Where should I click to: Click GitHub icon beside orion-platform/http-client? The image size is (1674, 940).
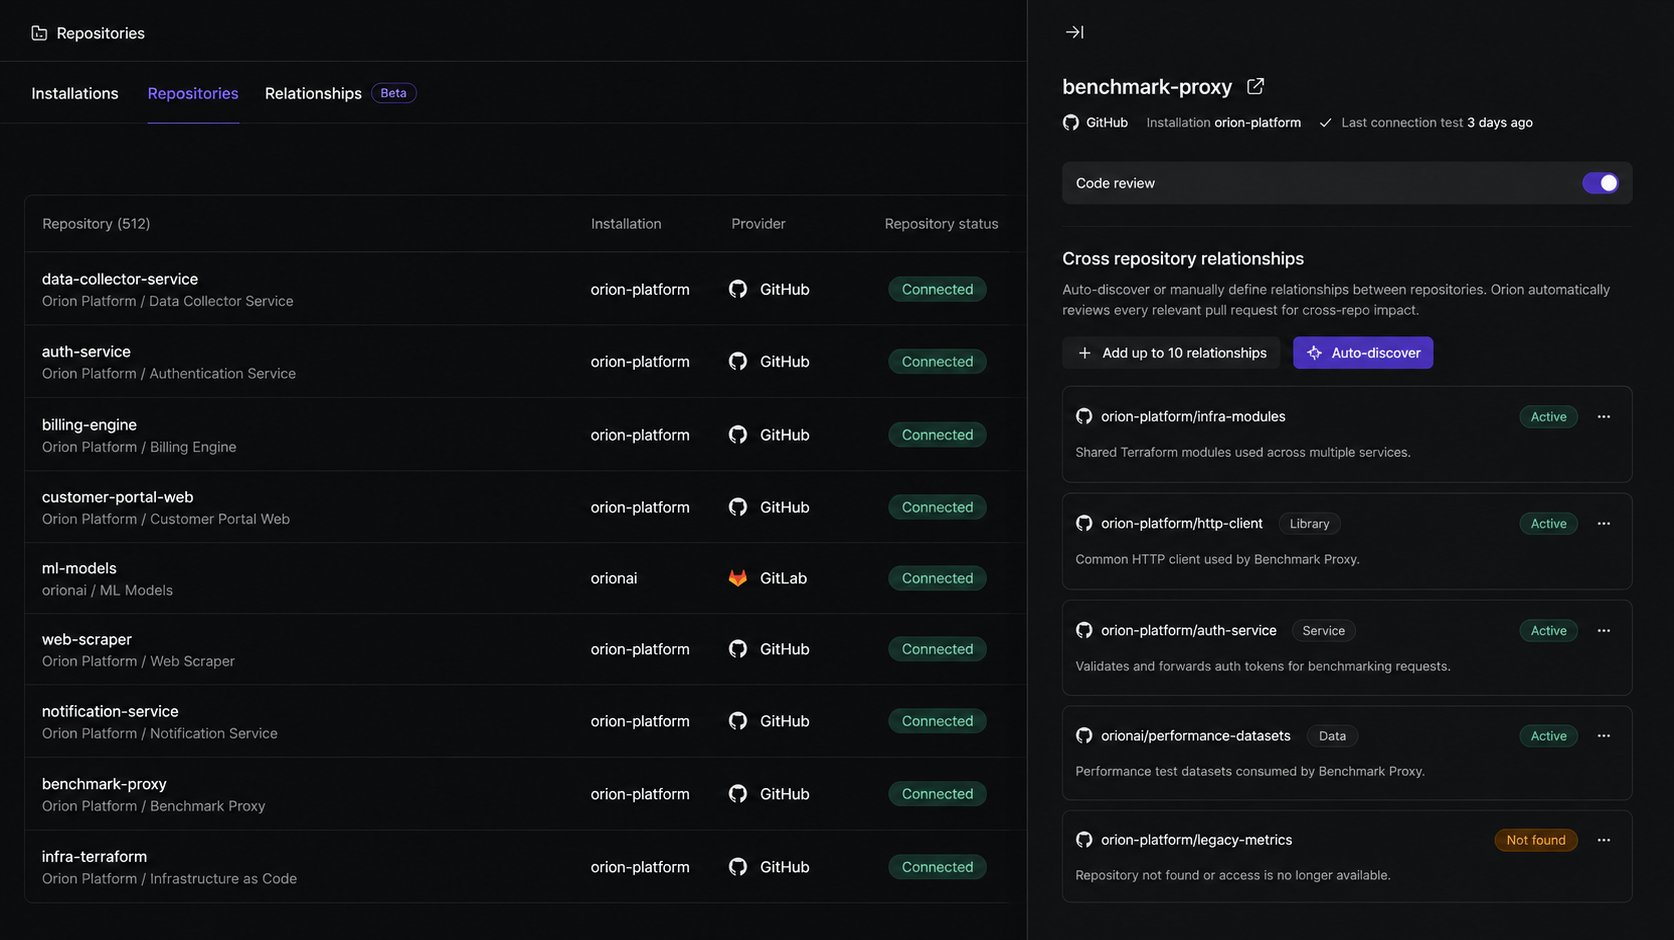click(1084, 523)
